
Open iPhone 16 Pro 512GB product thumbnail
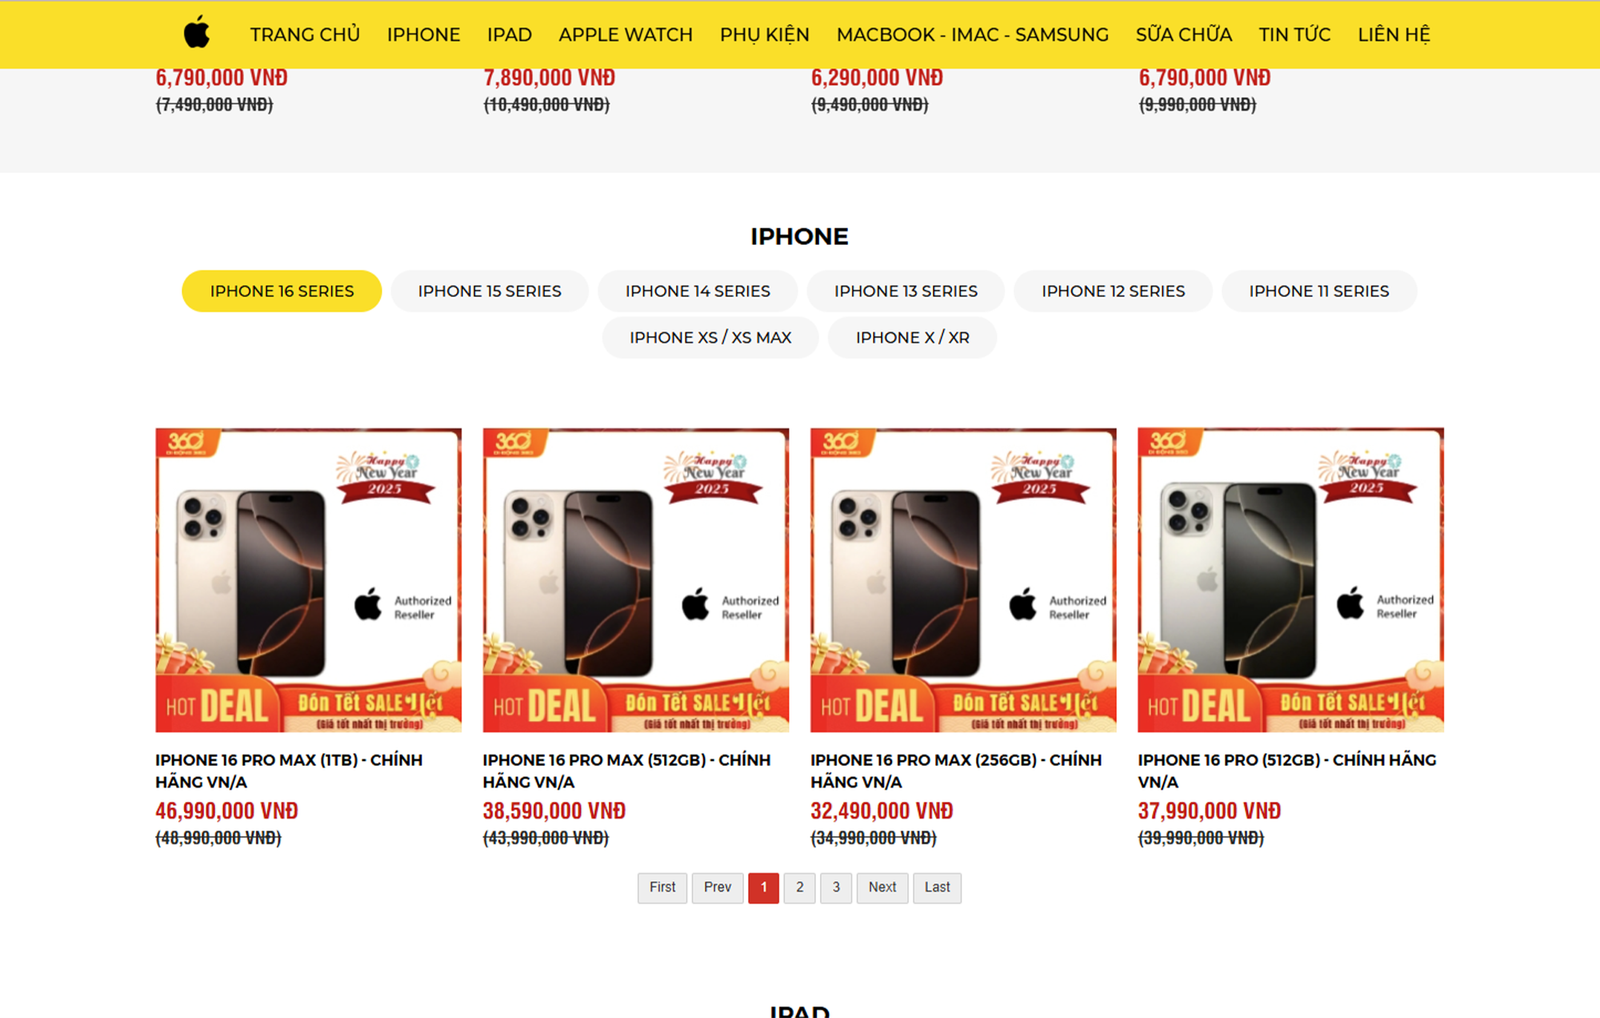coord(1291,580)
